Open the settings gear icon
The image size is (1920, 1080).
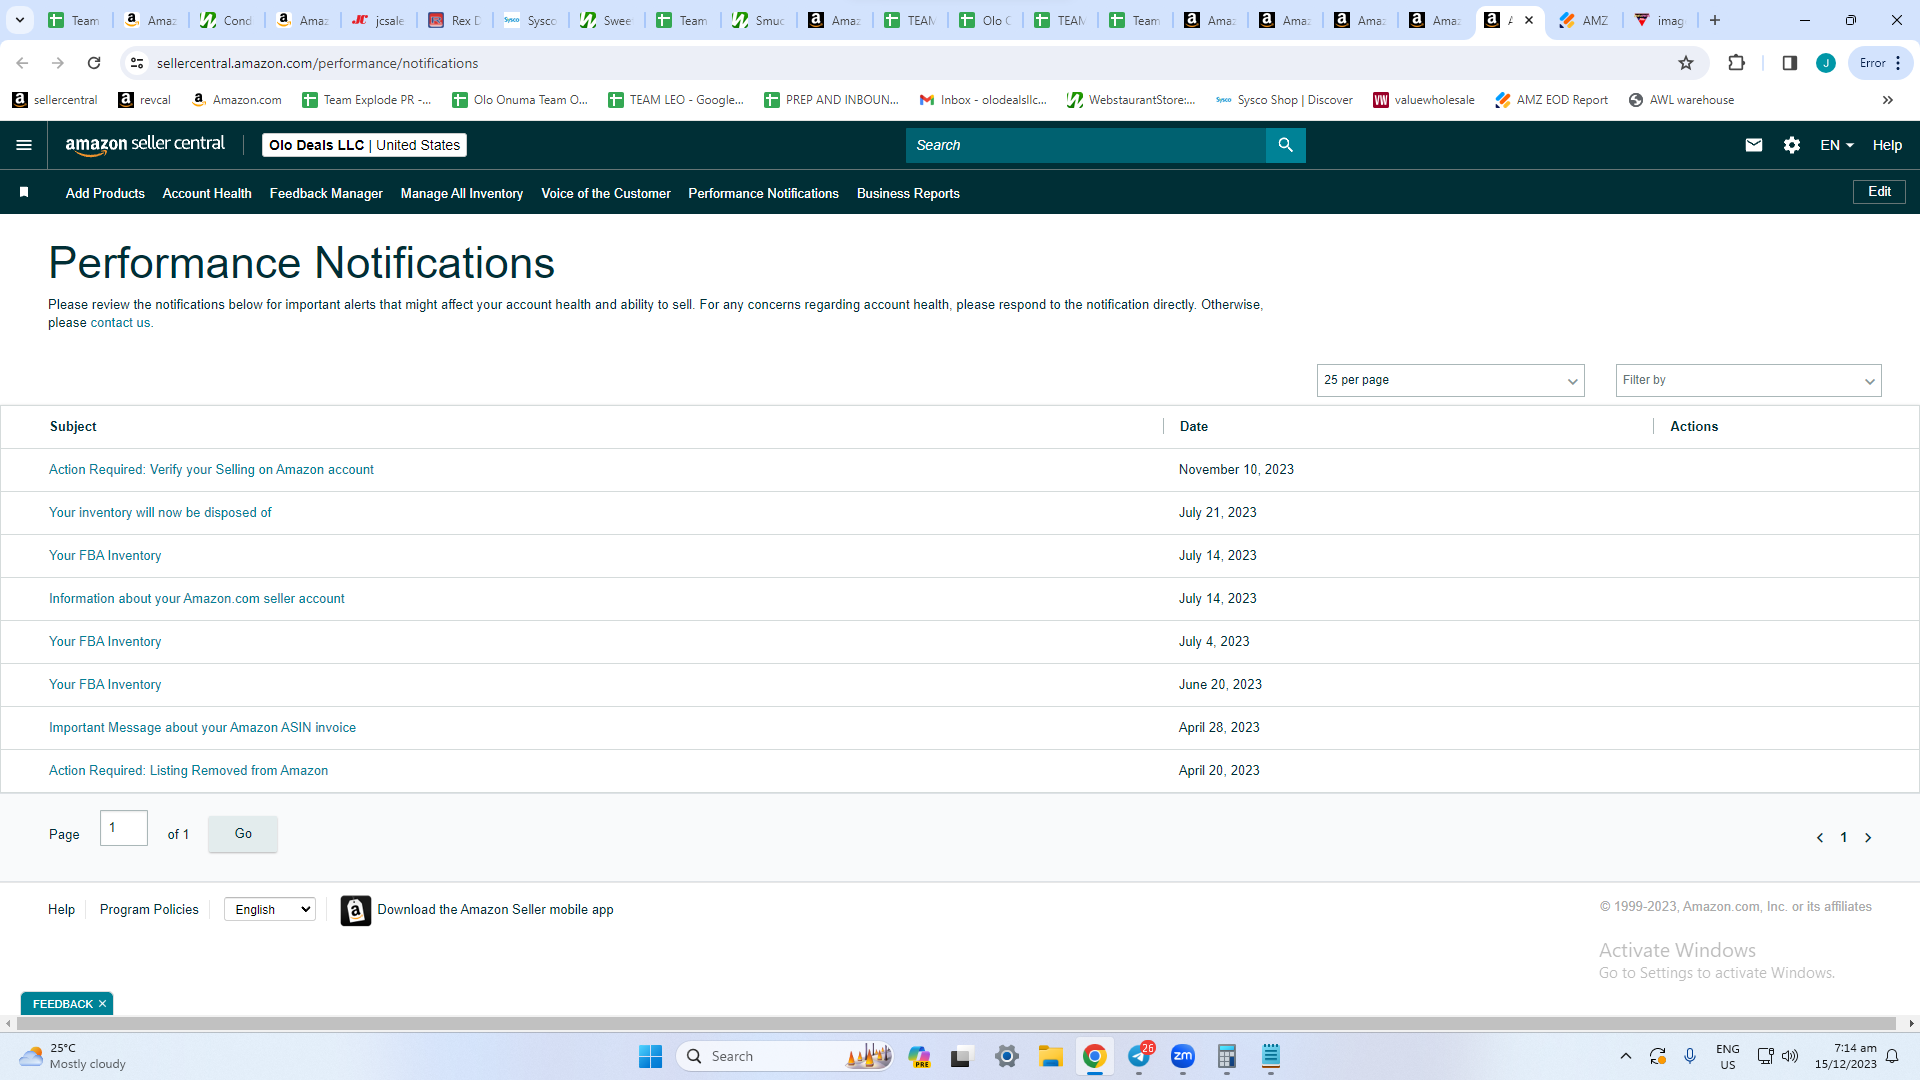pos(1792,145)
